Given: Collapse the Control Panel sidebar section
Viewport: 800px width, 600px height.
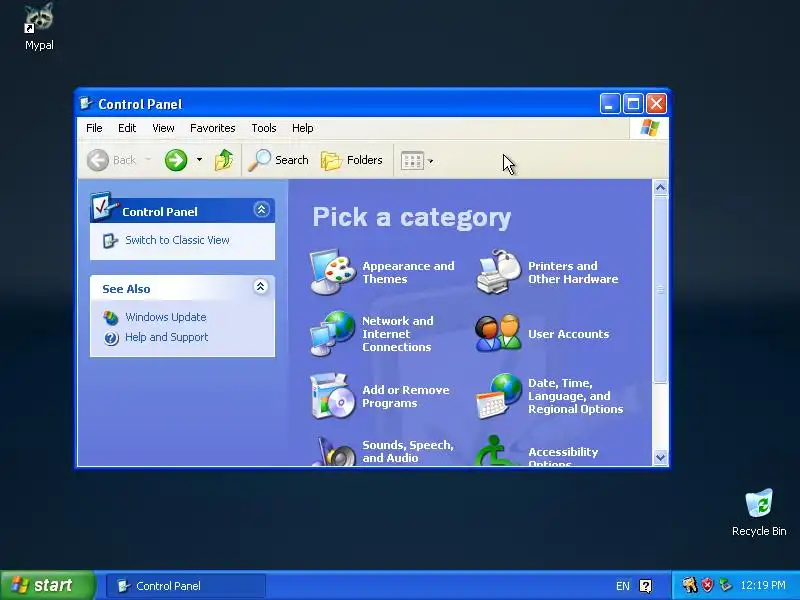Looking at the screenshot, I should (x=261, y=210).
